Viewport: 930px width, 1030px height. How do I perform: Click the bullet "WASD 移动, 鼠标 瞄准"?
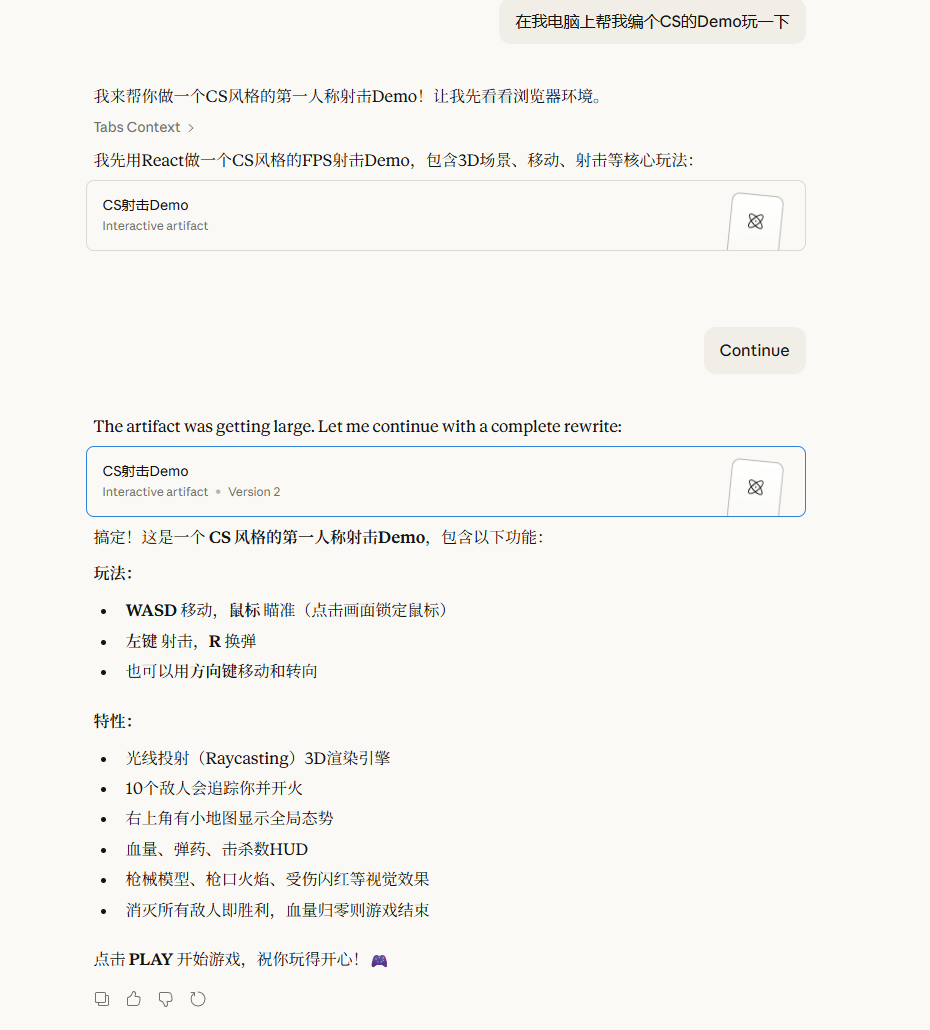(286, 610)
